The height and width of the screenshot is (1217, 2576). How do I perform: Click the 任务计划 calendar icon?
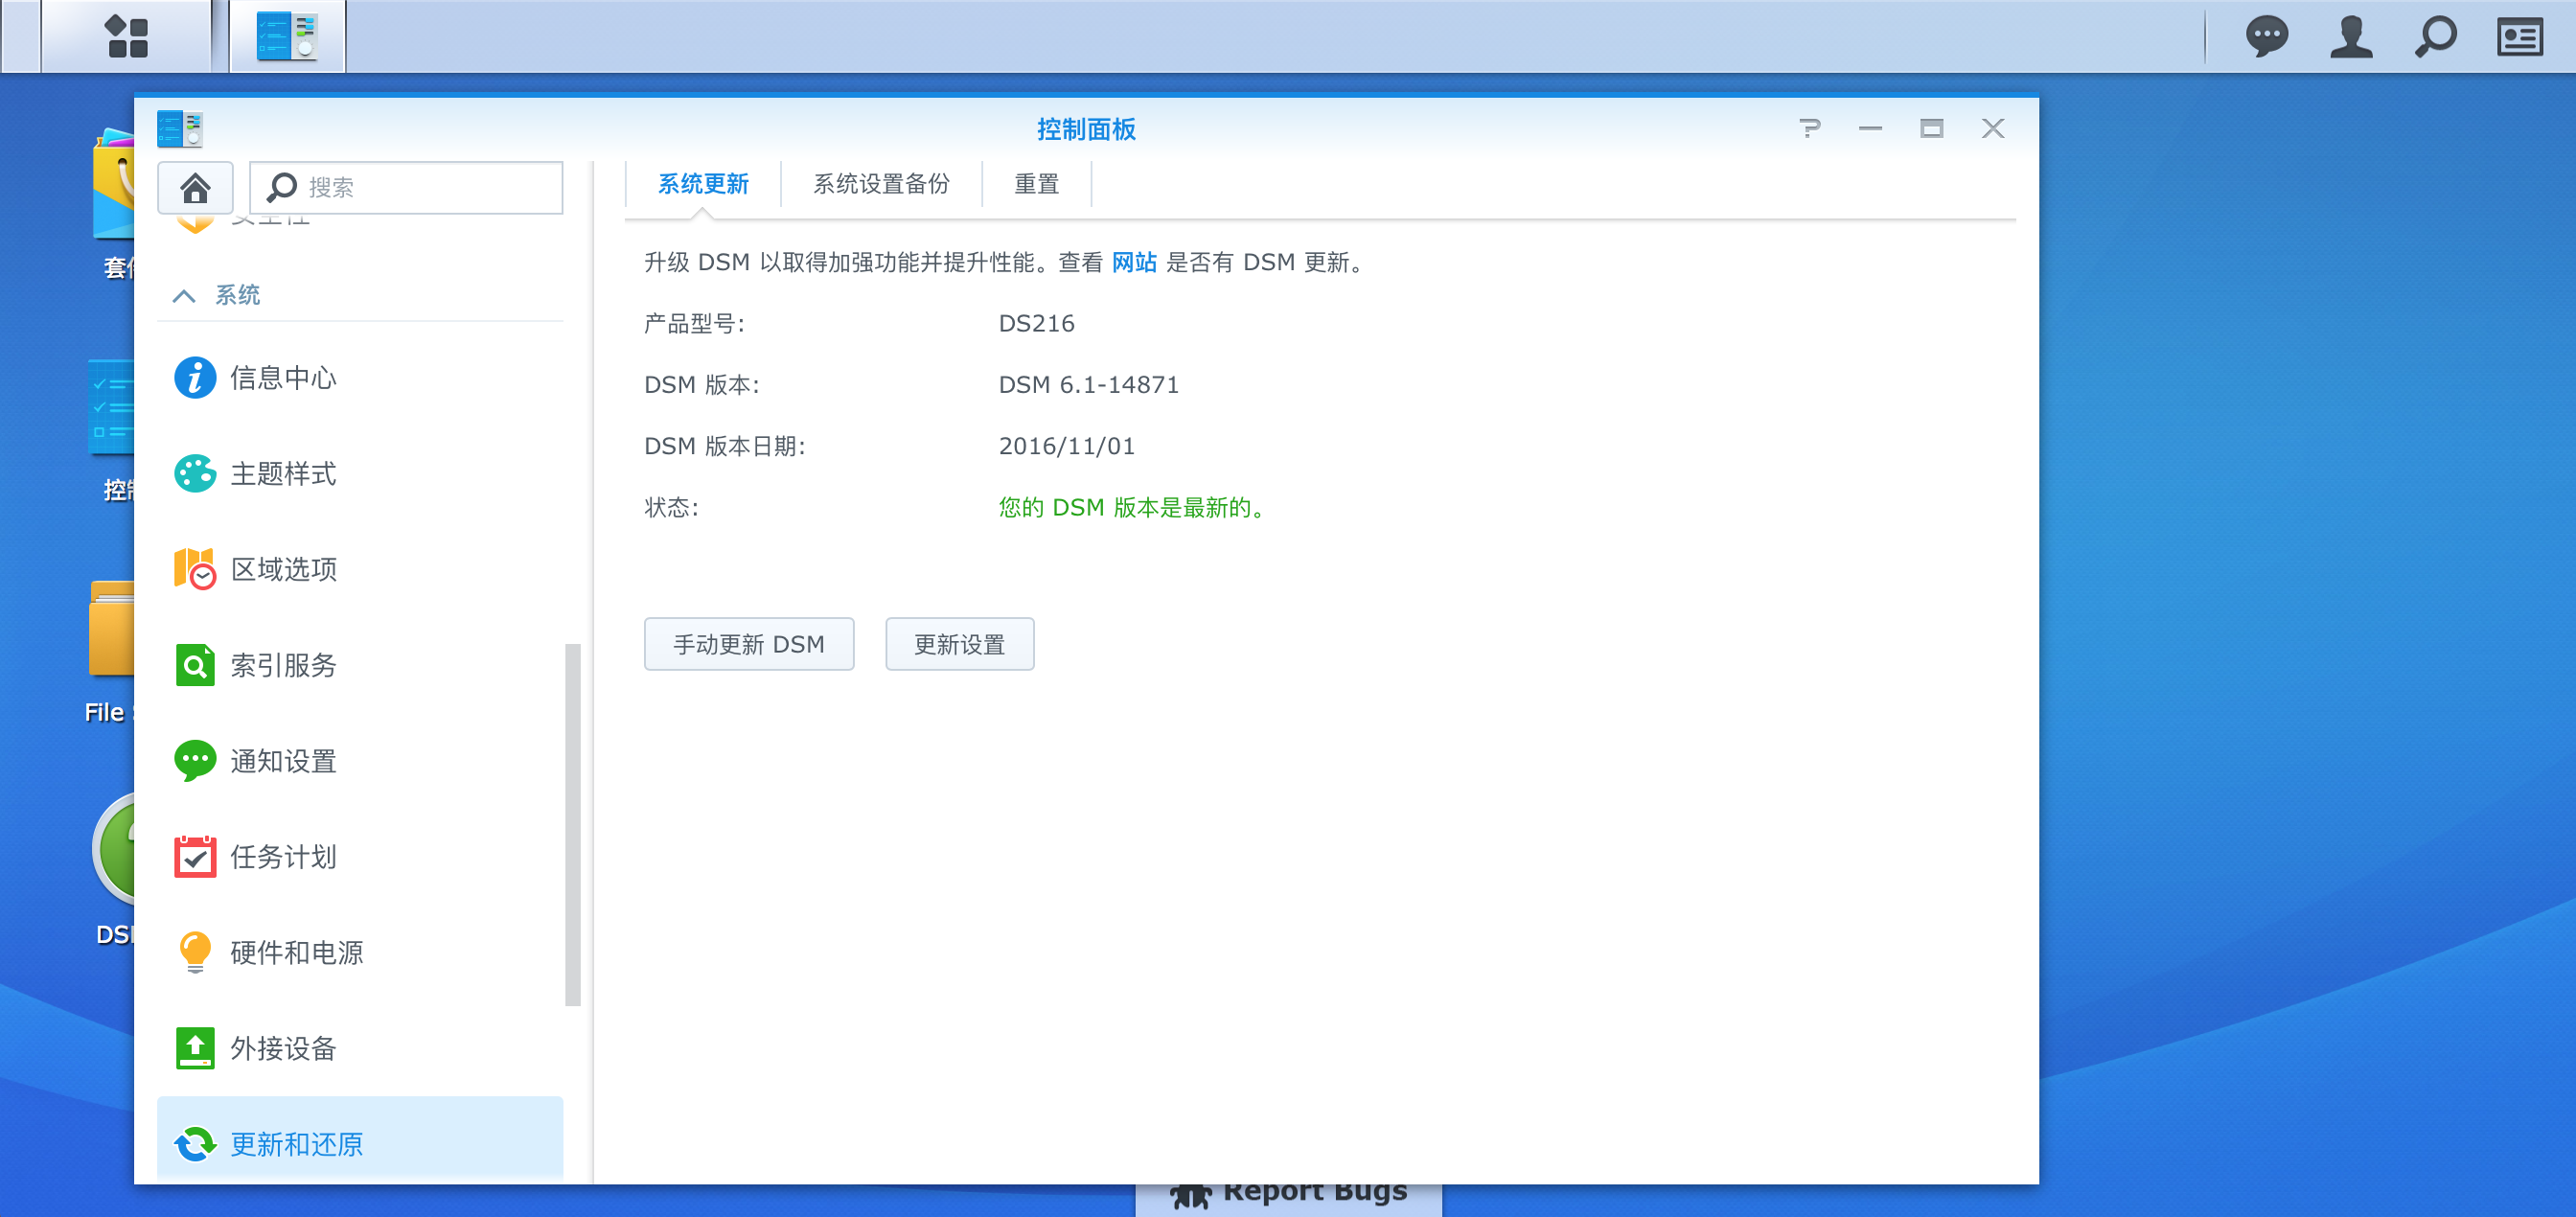tap(195, 856)
